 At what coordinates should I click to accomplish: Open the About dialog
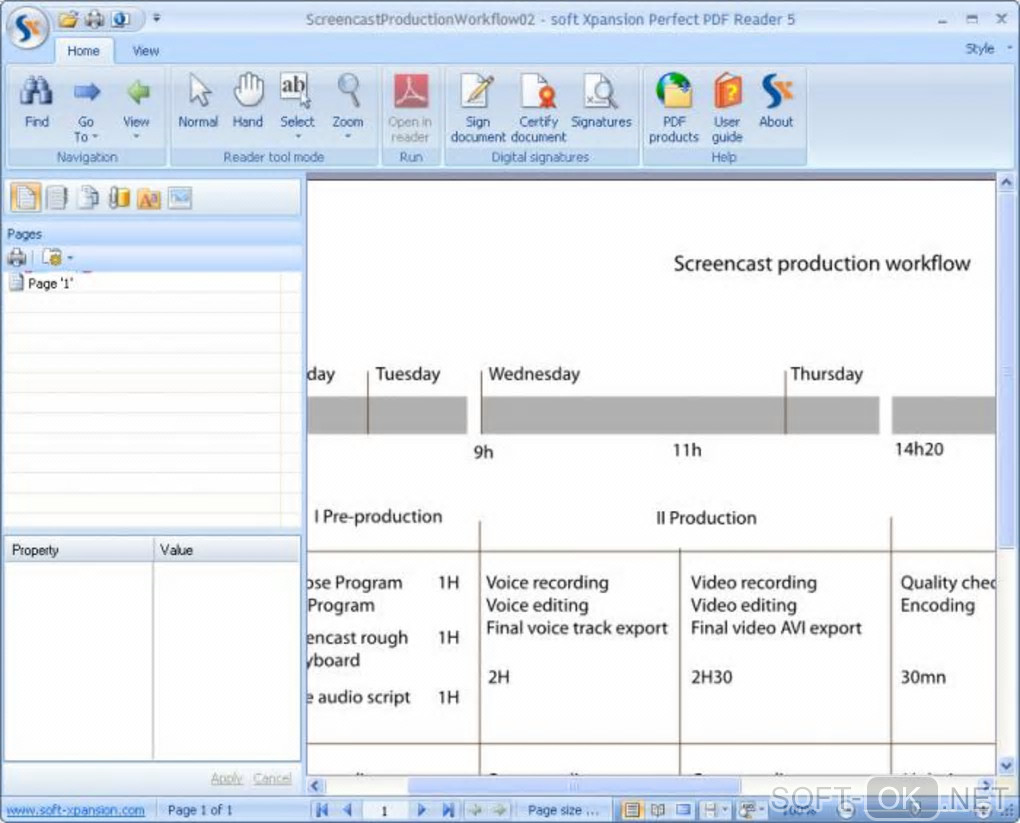(x=776, y=101)
